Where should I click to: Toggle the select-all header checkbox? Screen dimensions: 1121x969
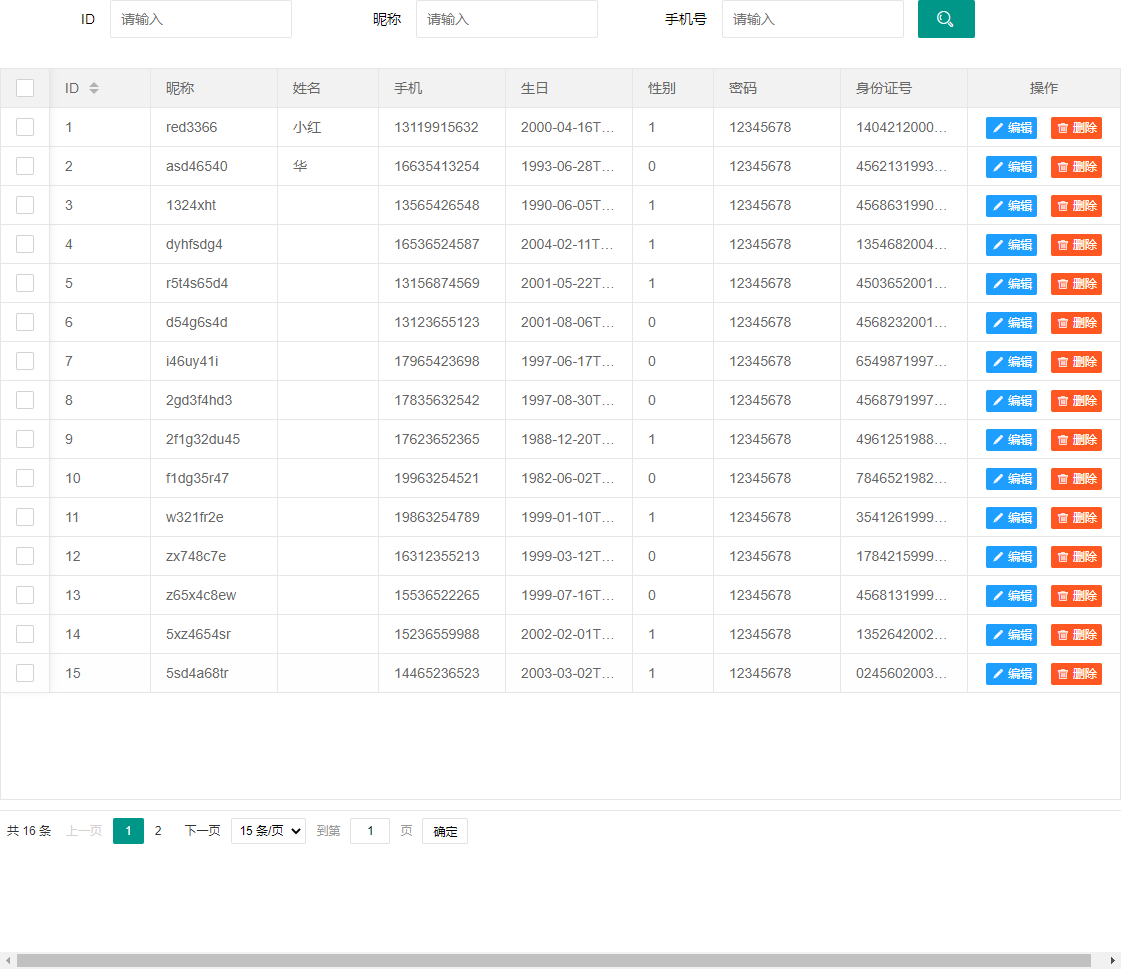[x=25, y=88]
